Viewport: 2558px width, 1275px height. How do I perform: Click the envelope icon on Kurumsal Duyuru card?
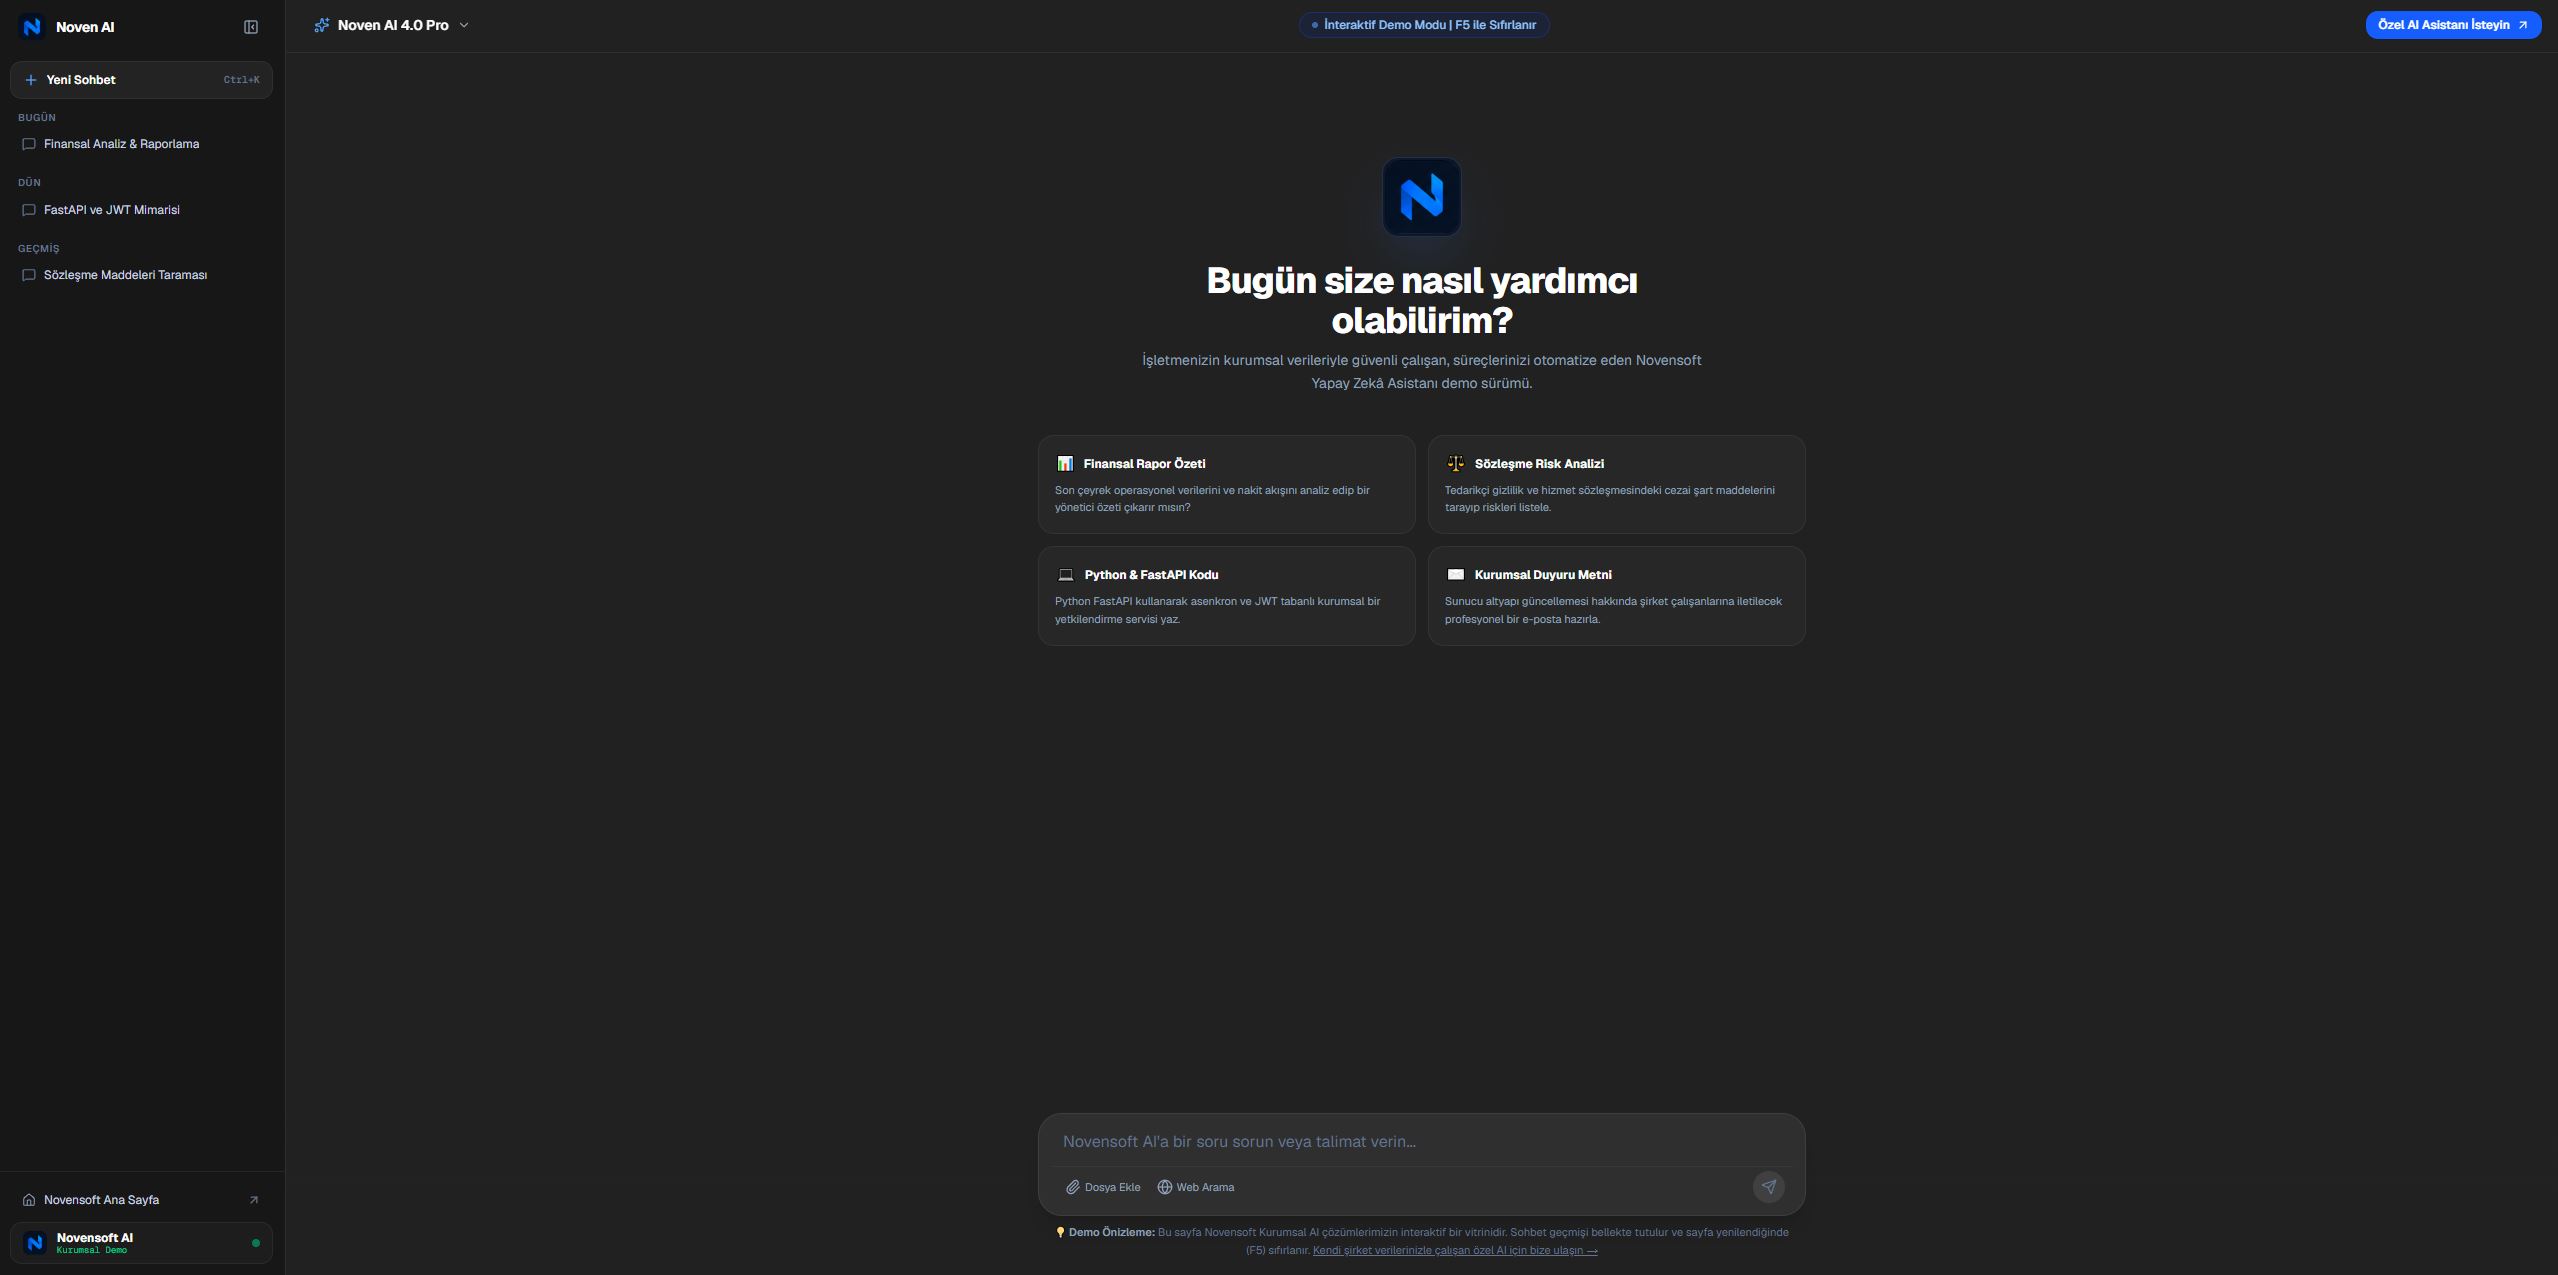pos(1455,574)
